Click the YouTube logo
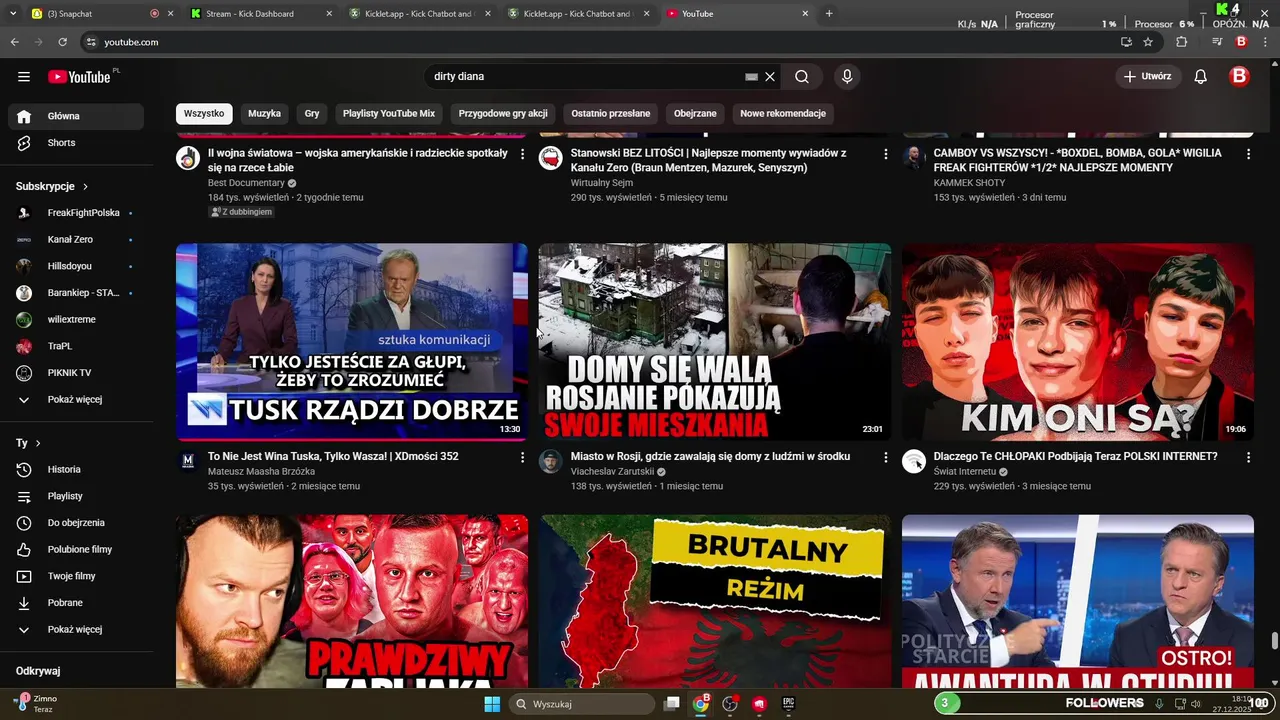Screen dimensions: 1280x720 [x=79, y=77]
